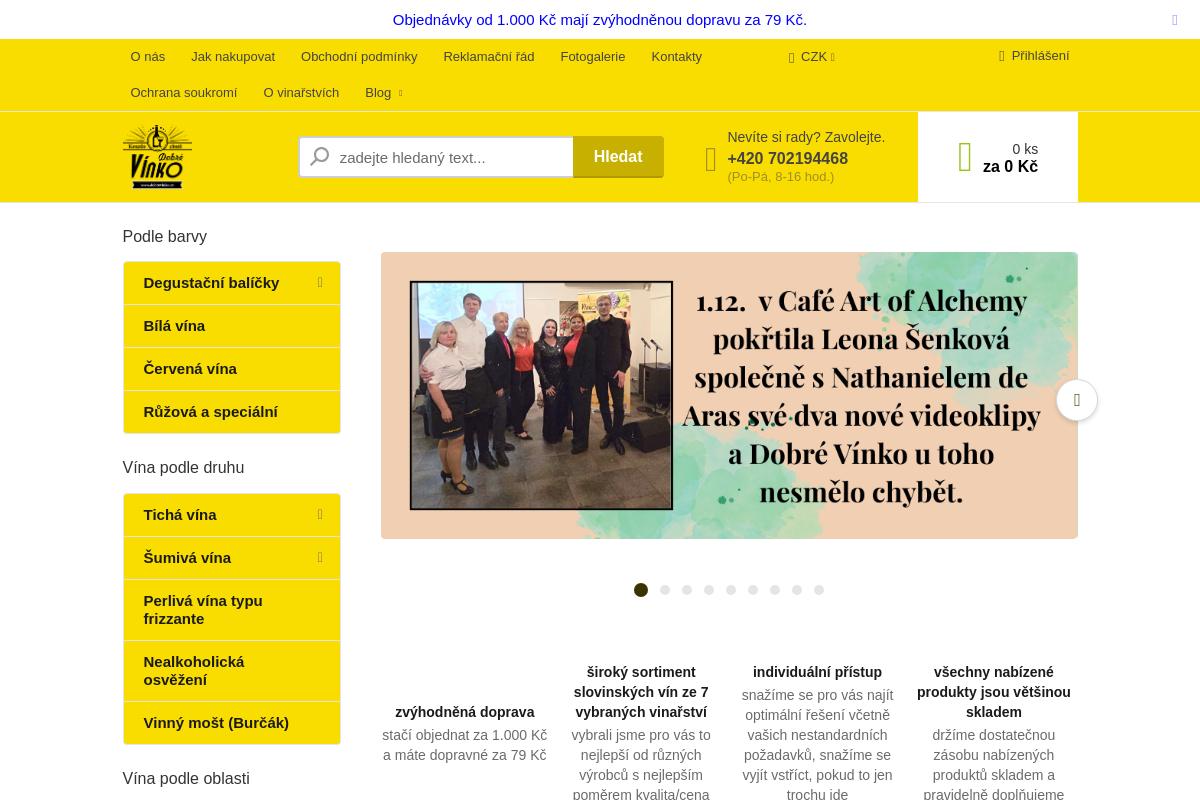Viewport: 1200px width, 800px height.
Task: Click the login icon next to Přihlášení
Action: click(x=1002, y=56)
